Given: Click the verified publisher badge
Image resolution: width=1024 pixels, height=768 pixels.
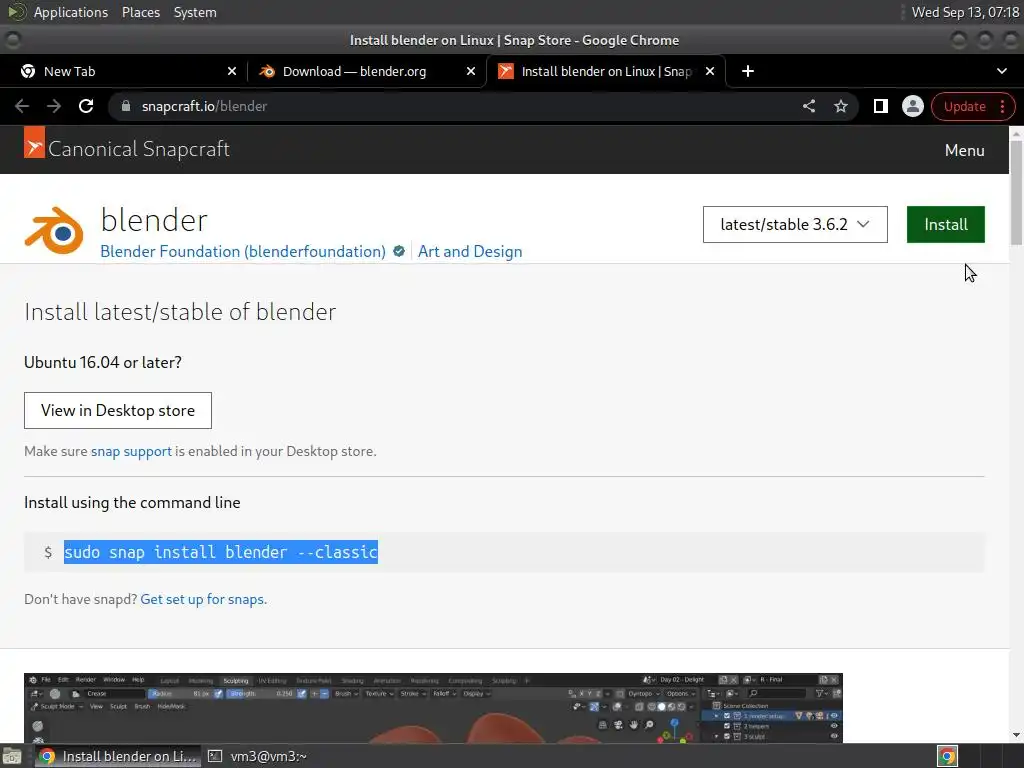Looking at the screenshot, I should [398, 251].
